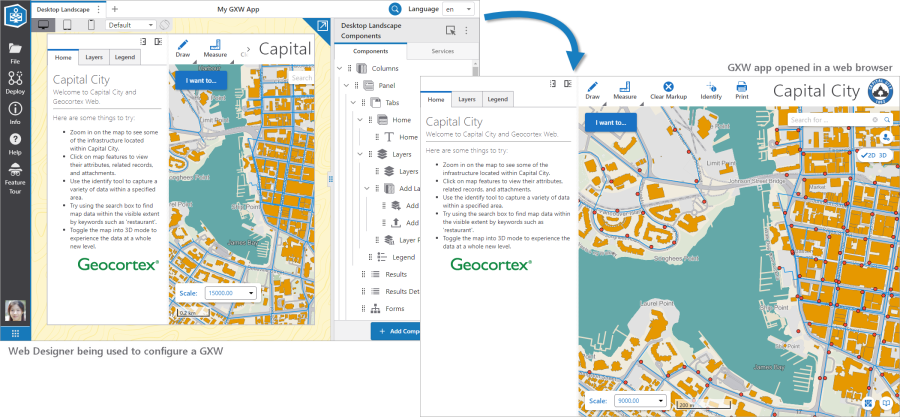Switch the map to 3D mode
This screenshot has width=900, height=417.
pyautogui.click(x=883, y=155)
